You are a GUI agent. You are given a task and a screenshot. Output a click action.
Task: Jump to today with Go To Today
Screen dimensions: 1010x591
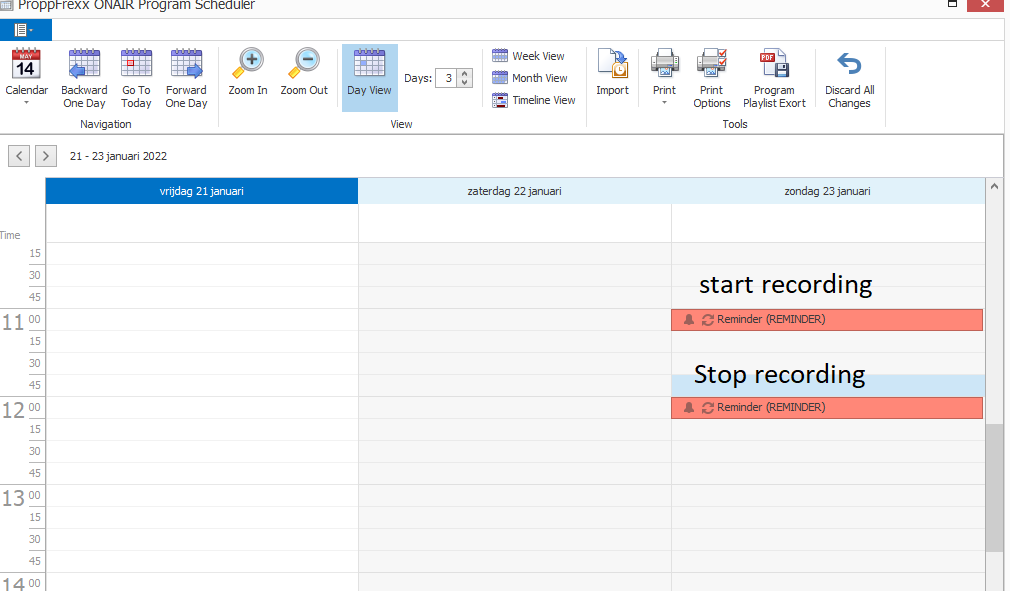click(136, 79)
